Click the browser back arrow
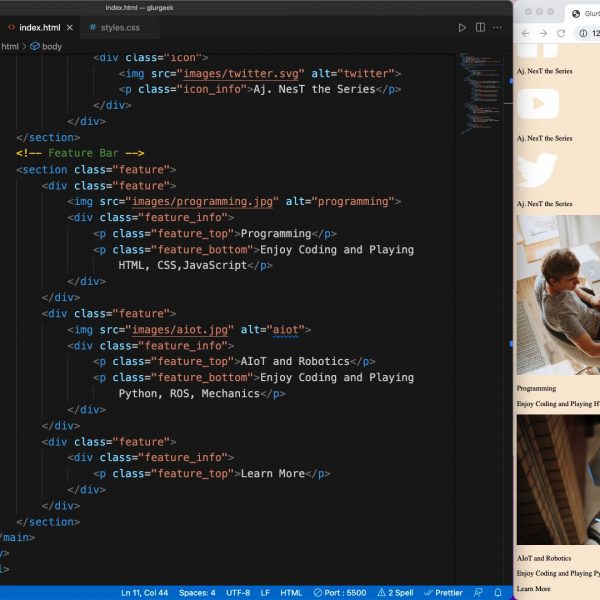The image size is (600, 600). (x=523, y=33)
